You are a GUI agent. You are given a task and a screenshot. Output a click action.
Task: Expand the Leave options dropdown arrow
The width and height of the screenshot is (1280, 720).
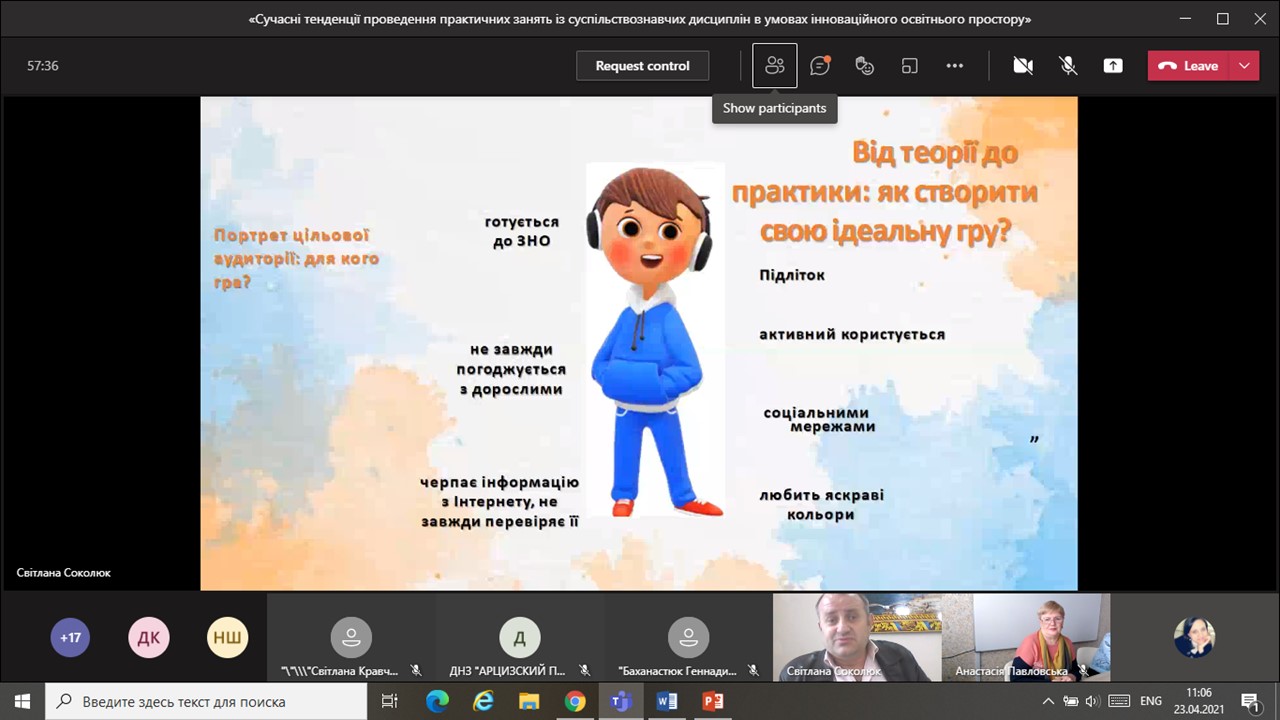click(1244, 66)
